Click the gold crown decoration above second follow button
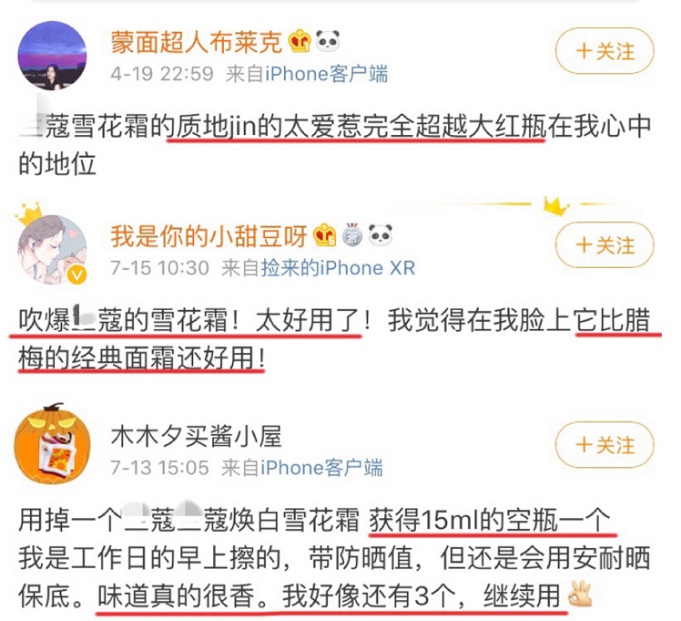681x621 pixels. [x=556, y=206]
